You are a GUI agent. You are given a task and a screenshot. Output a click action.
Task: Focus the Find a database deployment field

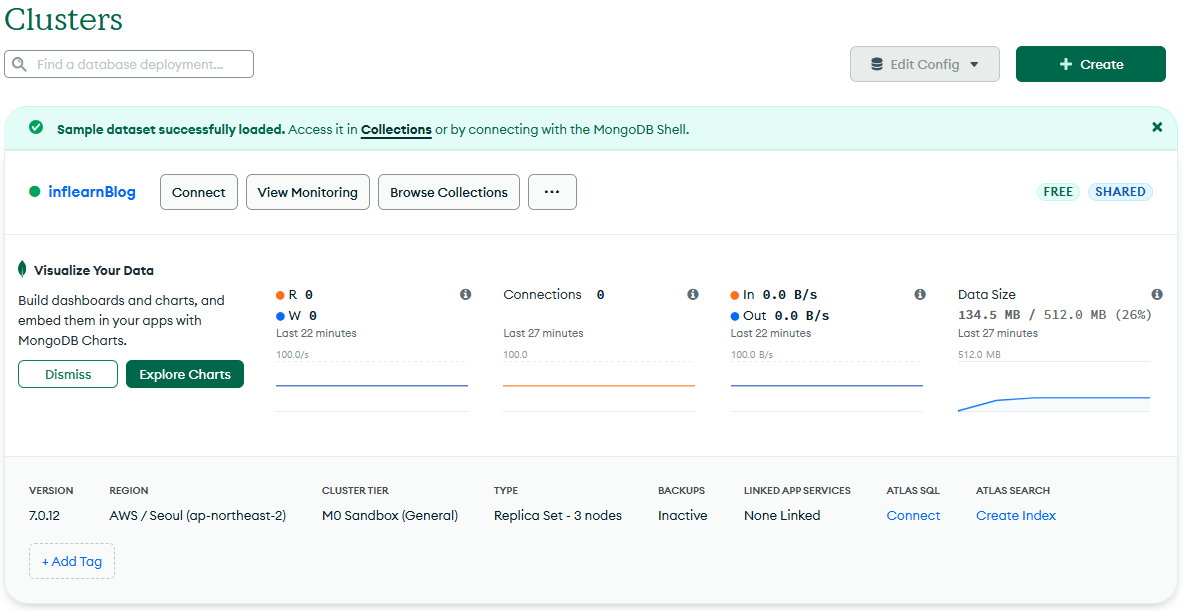(129, 64)
